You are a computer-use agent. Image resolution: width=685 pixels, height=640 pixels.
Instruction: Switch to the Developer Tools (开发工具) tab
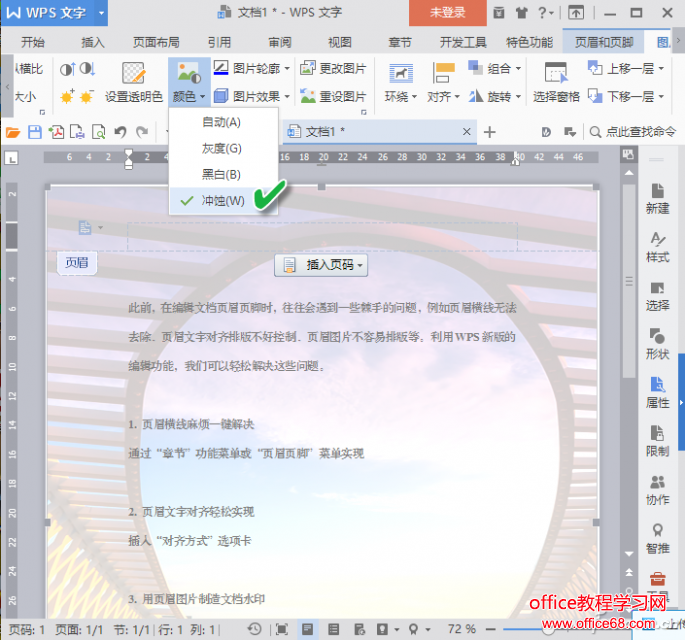pyautogui.click(x=463, y=42)
